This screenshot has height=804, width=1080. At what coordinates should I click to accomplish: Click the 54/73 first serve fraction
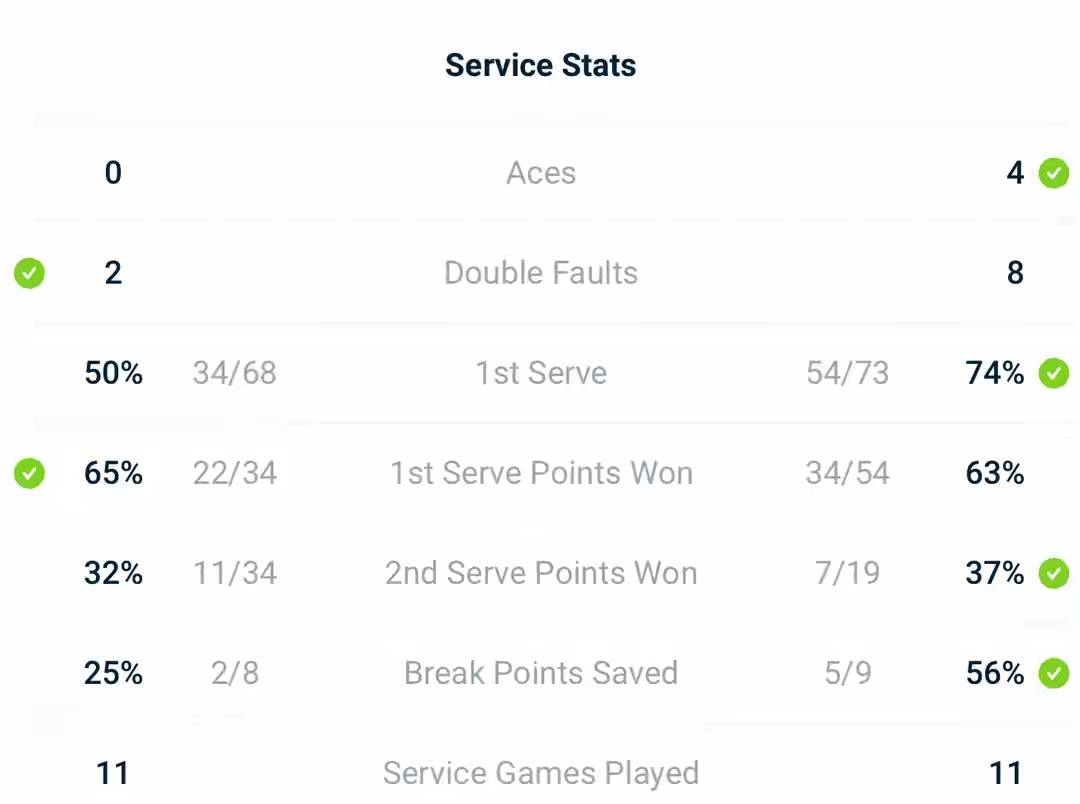point(847,373)
